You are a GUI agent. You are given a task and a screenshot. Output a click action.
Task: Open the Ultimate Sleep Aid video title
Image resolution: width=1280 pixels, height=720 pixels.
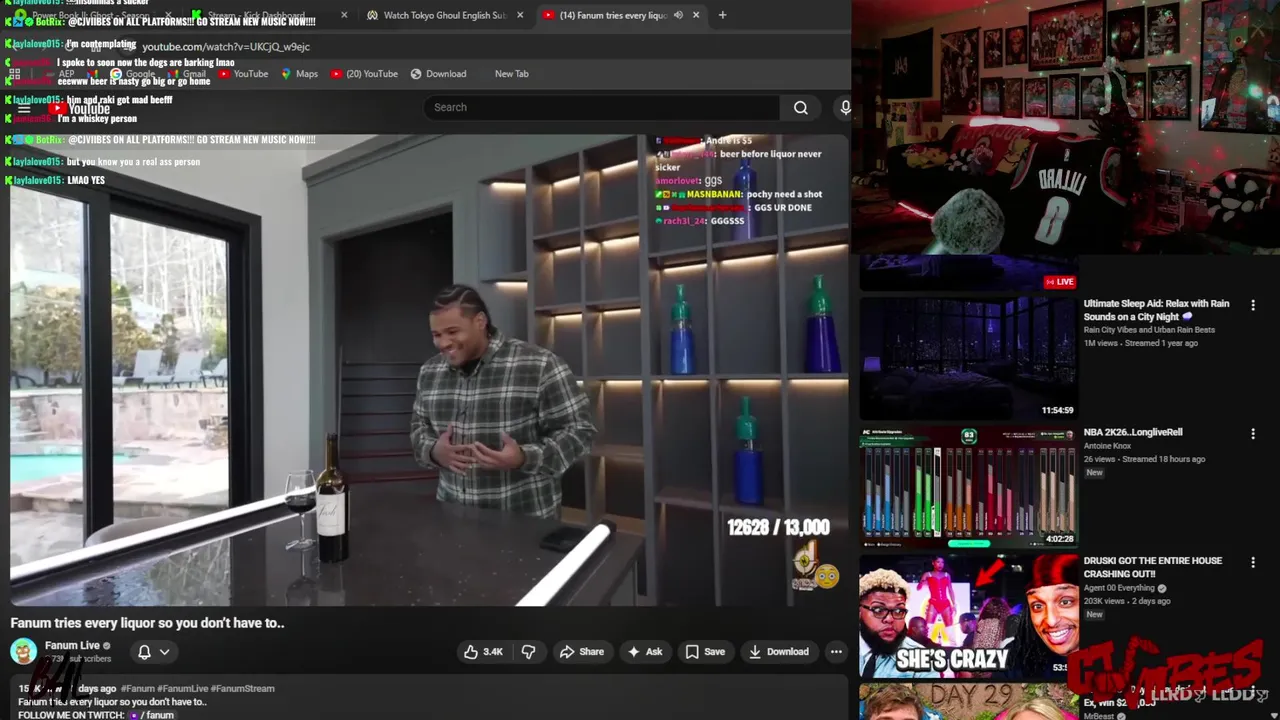[x=1157, y=310]
